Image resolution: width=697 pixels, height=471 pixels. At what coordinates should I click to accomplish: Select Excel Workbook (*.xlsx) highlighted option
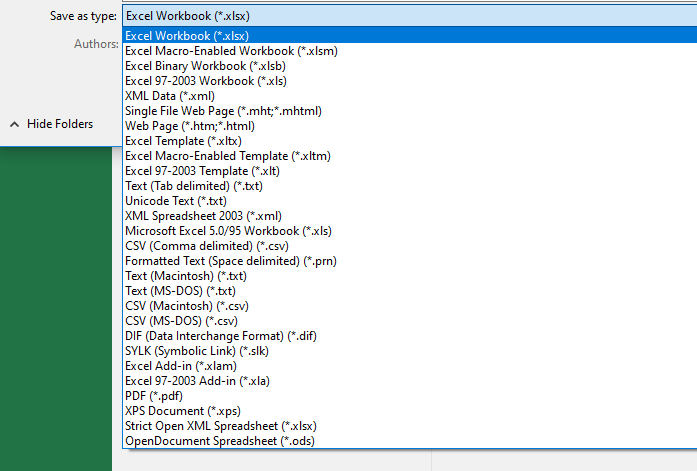(409, 36)
